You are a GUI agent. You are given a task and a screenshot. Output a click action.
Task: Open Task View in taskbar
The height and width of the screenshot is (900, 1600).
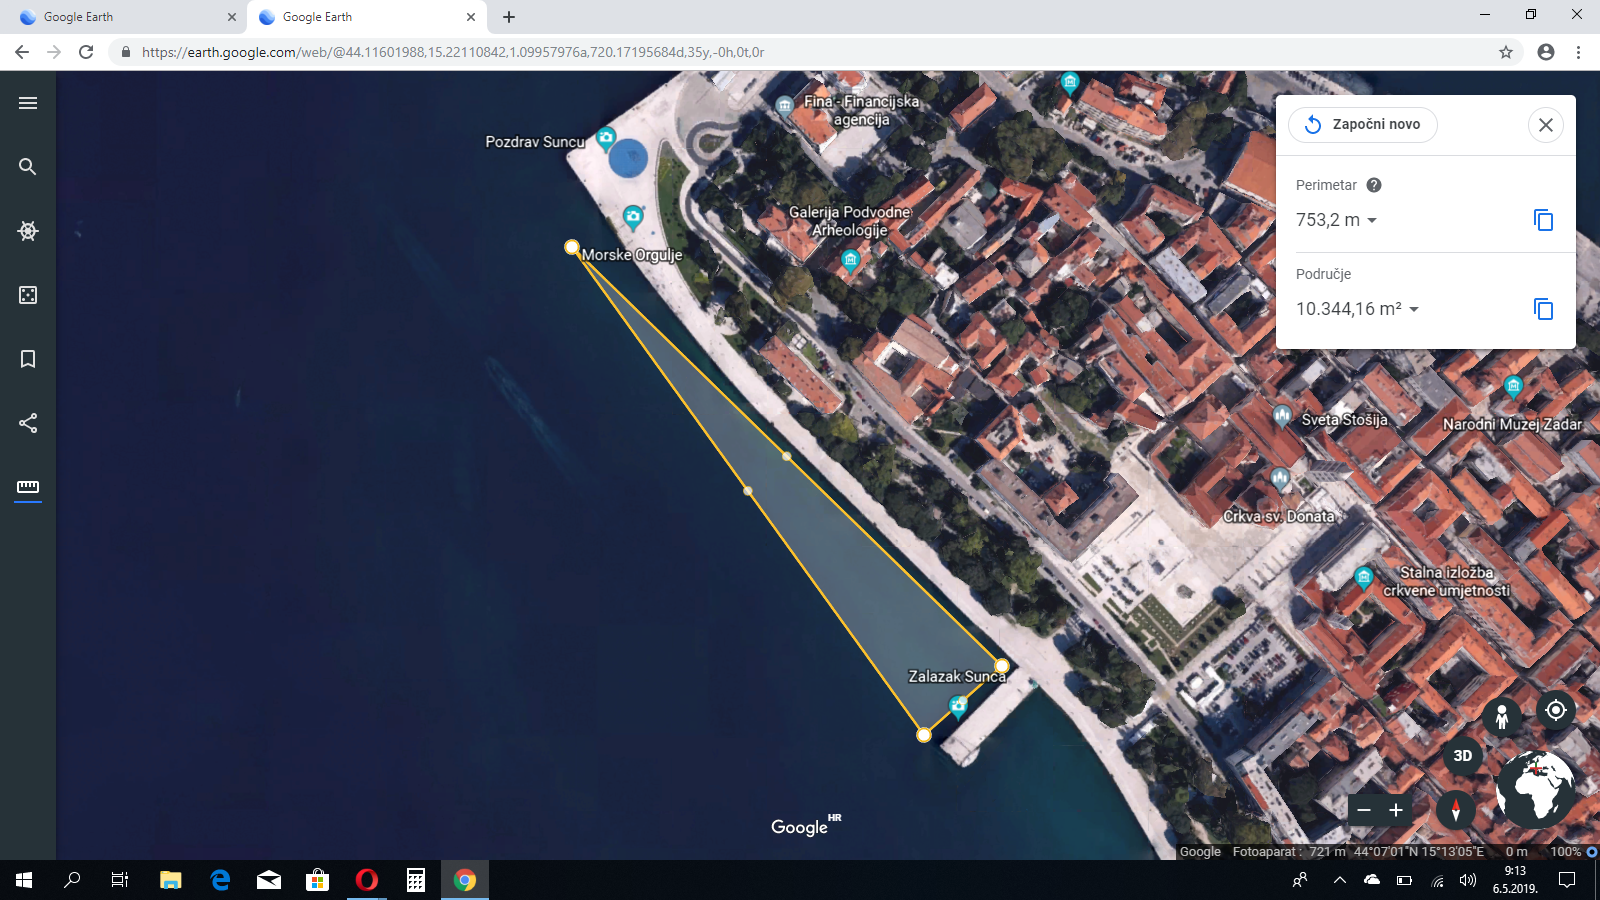tap(120, 880)
